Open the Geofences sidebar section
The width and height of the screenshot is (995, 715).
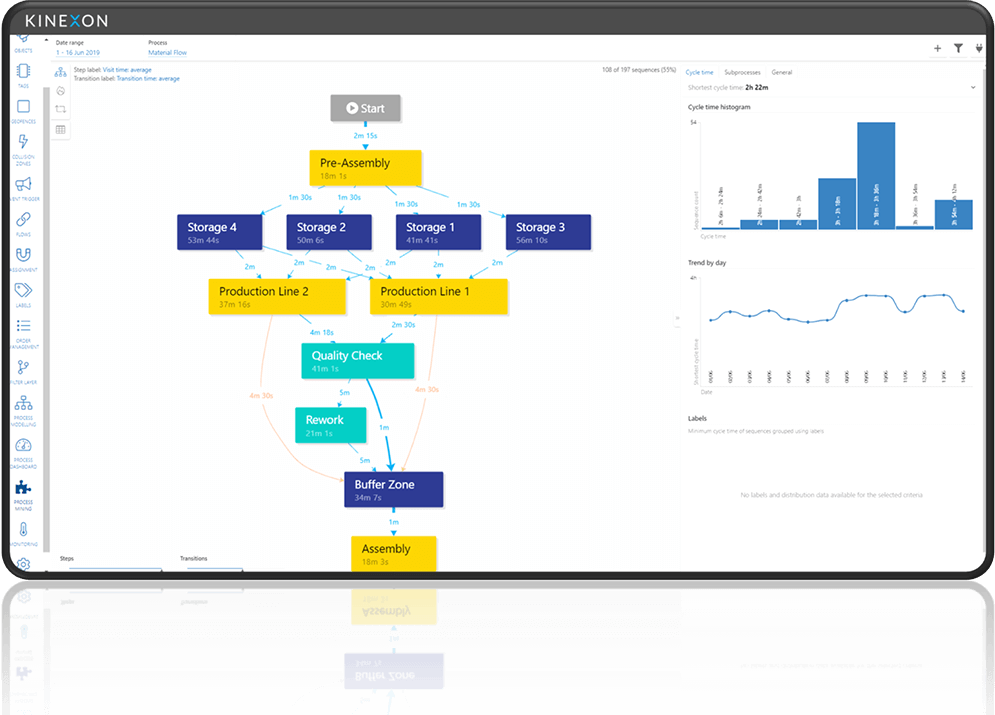pyautogui.click(x=24, y=107)
